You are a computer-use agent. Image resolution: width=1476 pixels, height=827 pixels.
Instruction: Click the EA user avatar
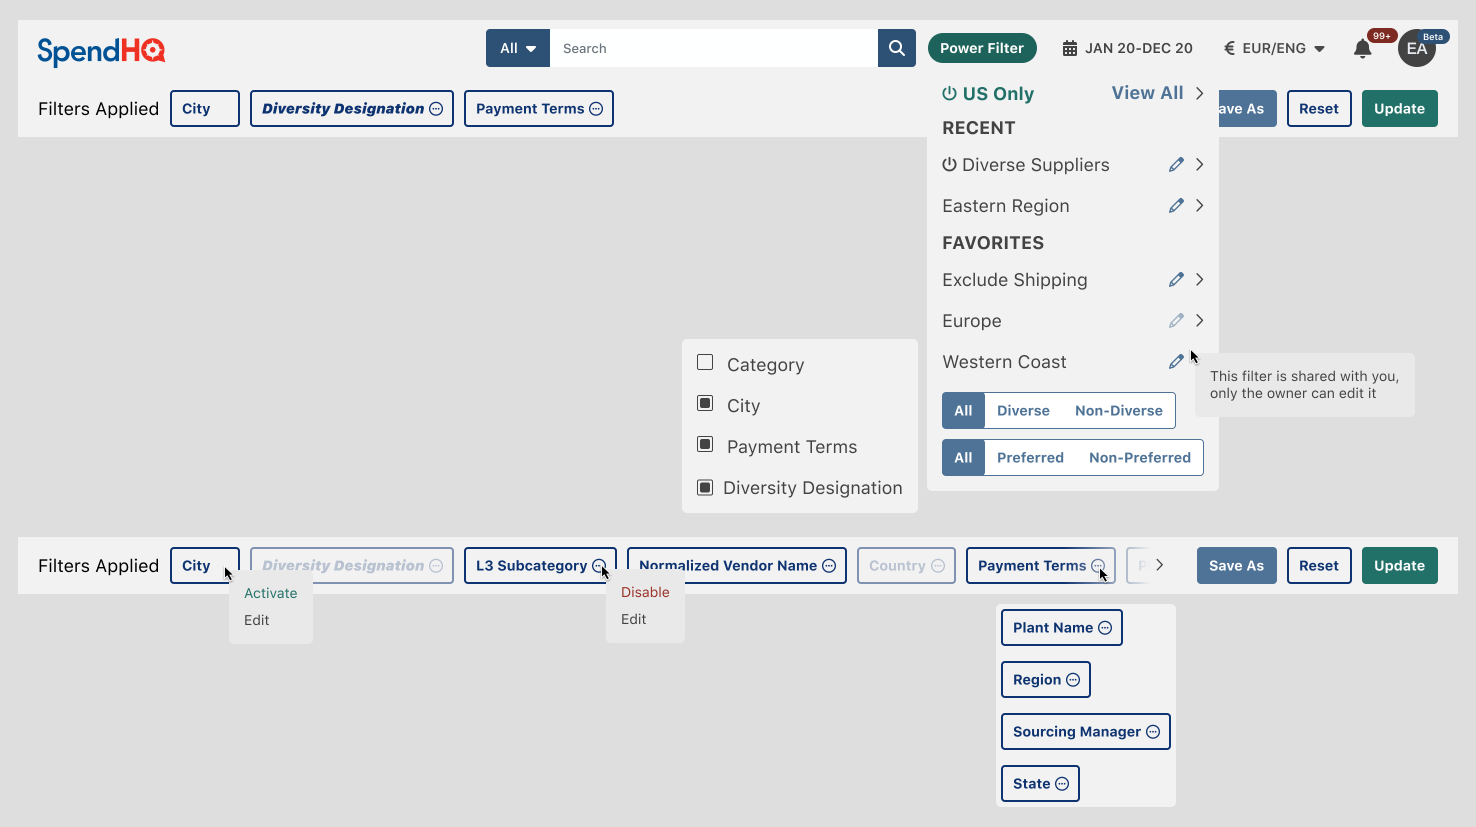[1416, 49]
